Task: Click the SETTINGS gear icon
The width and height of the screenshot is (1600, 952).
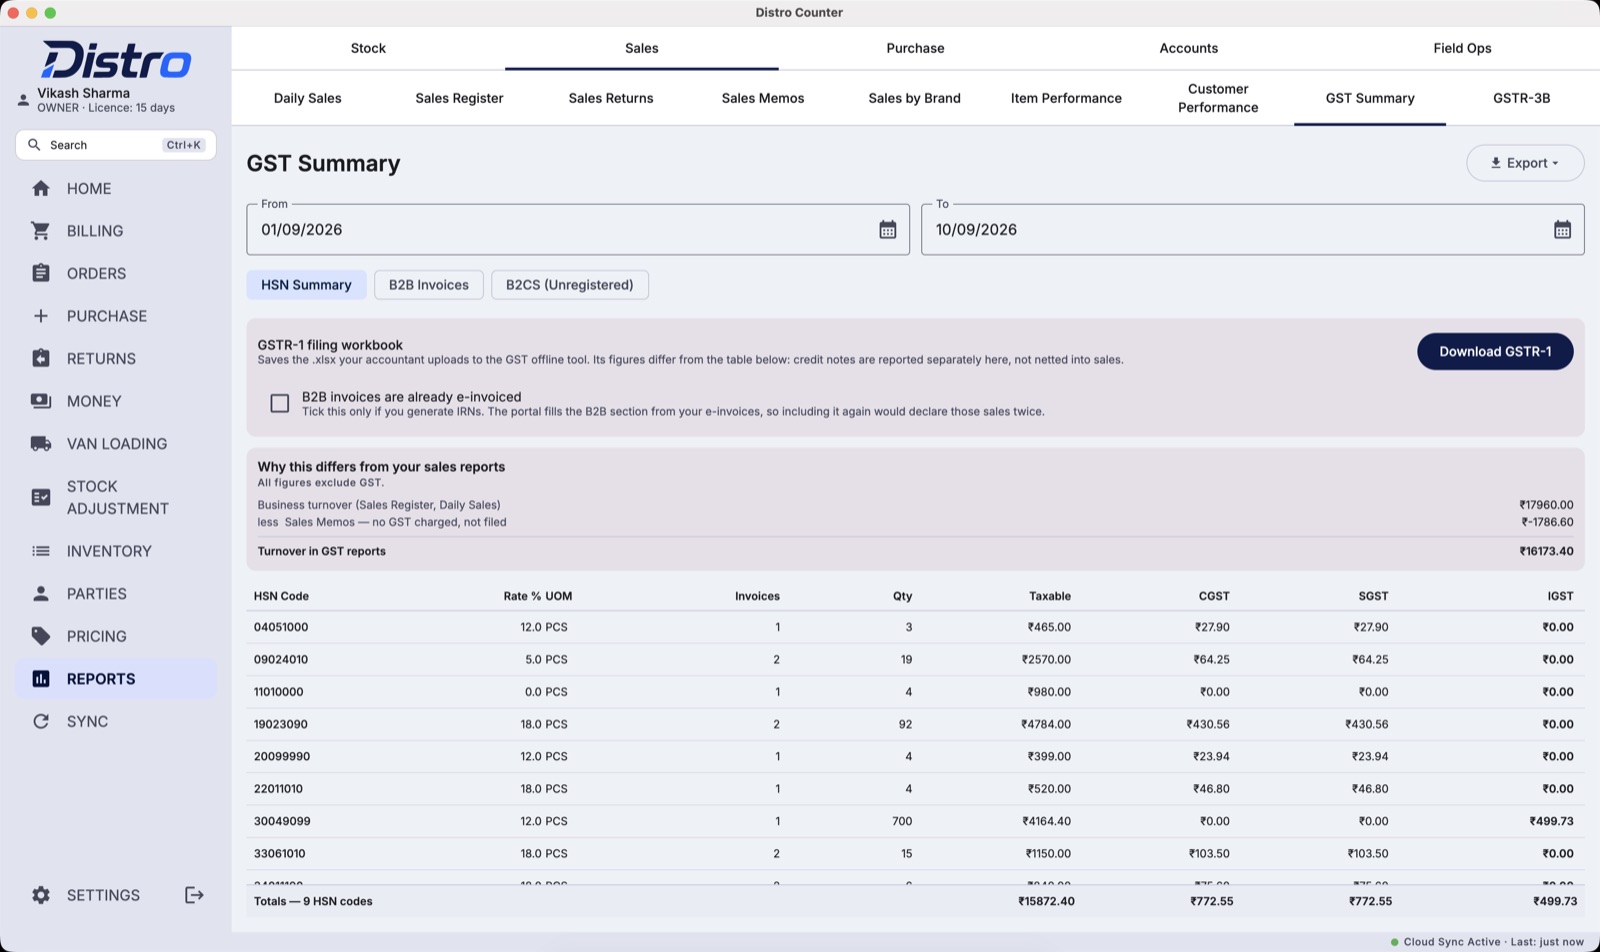Action: 41,895
